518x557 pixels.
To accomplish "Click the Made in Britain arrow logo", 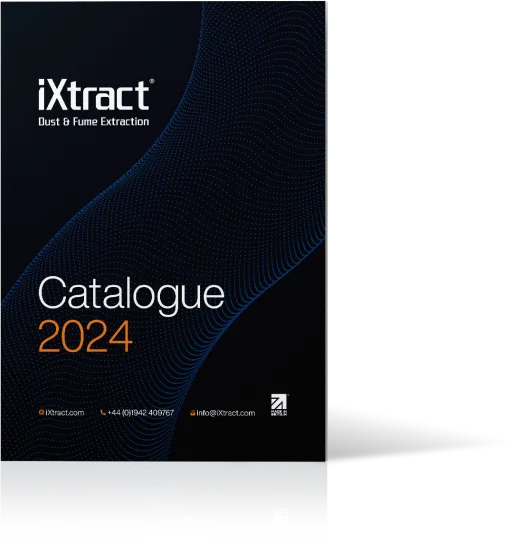I will point(279,405).
